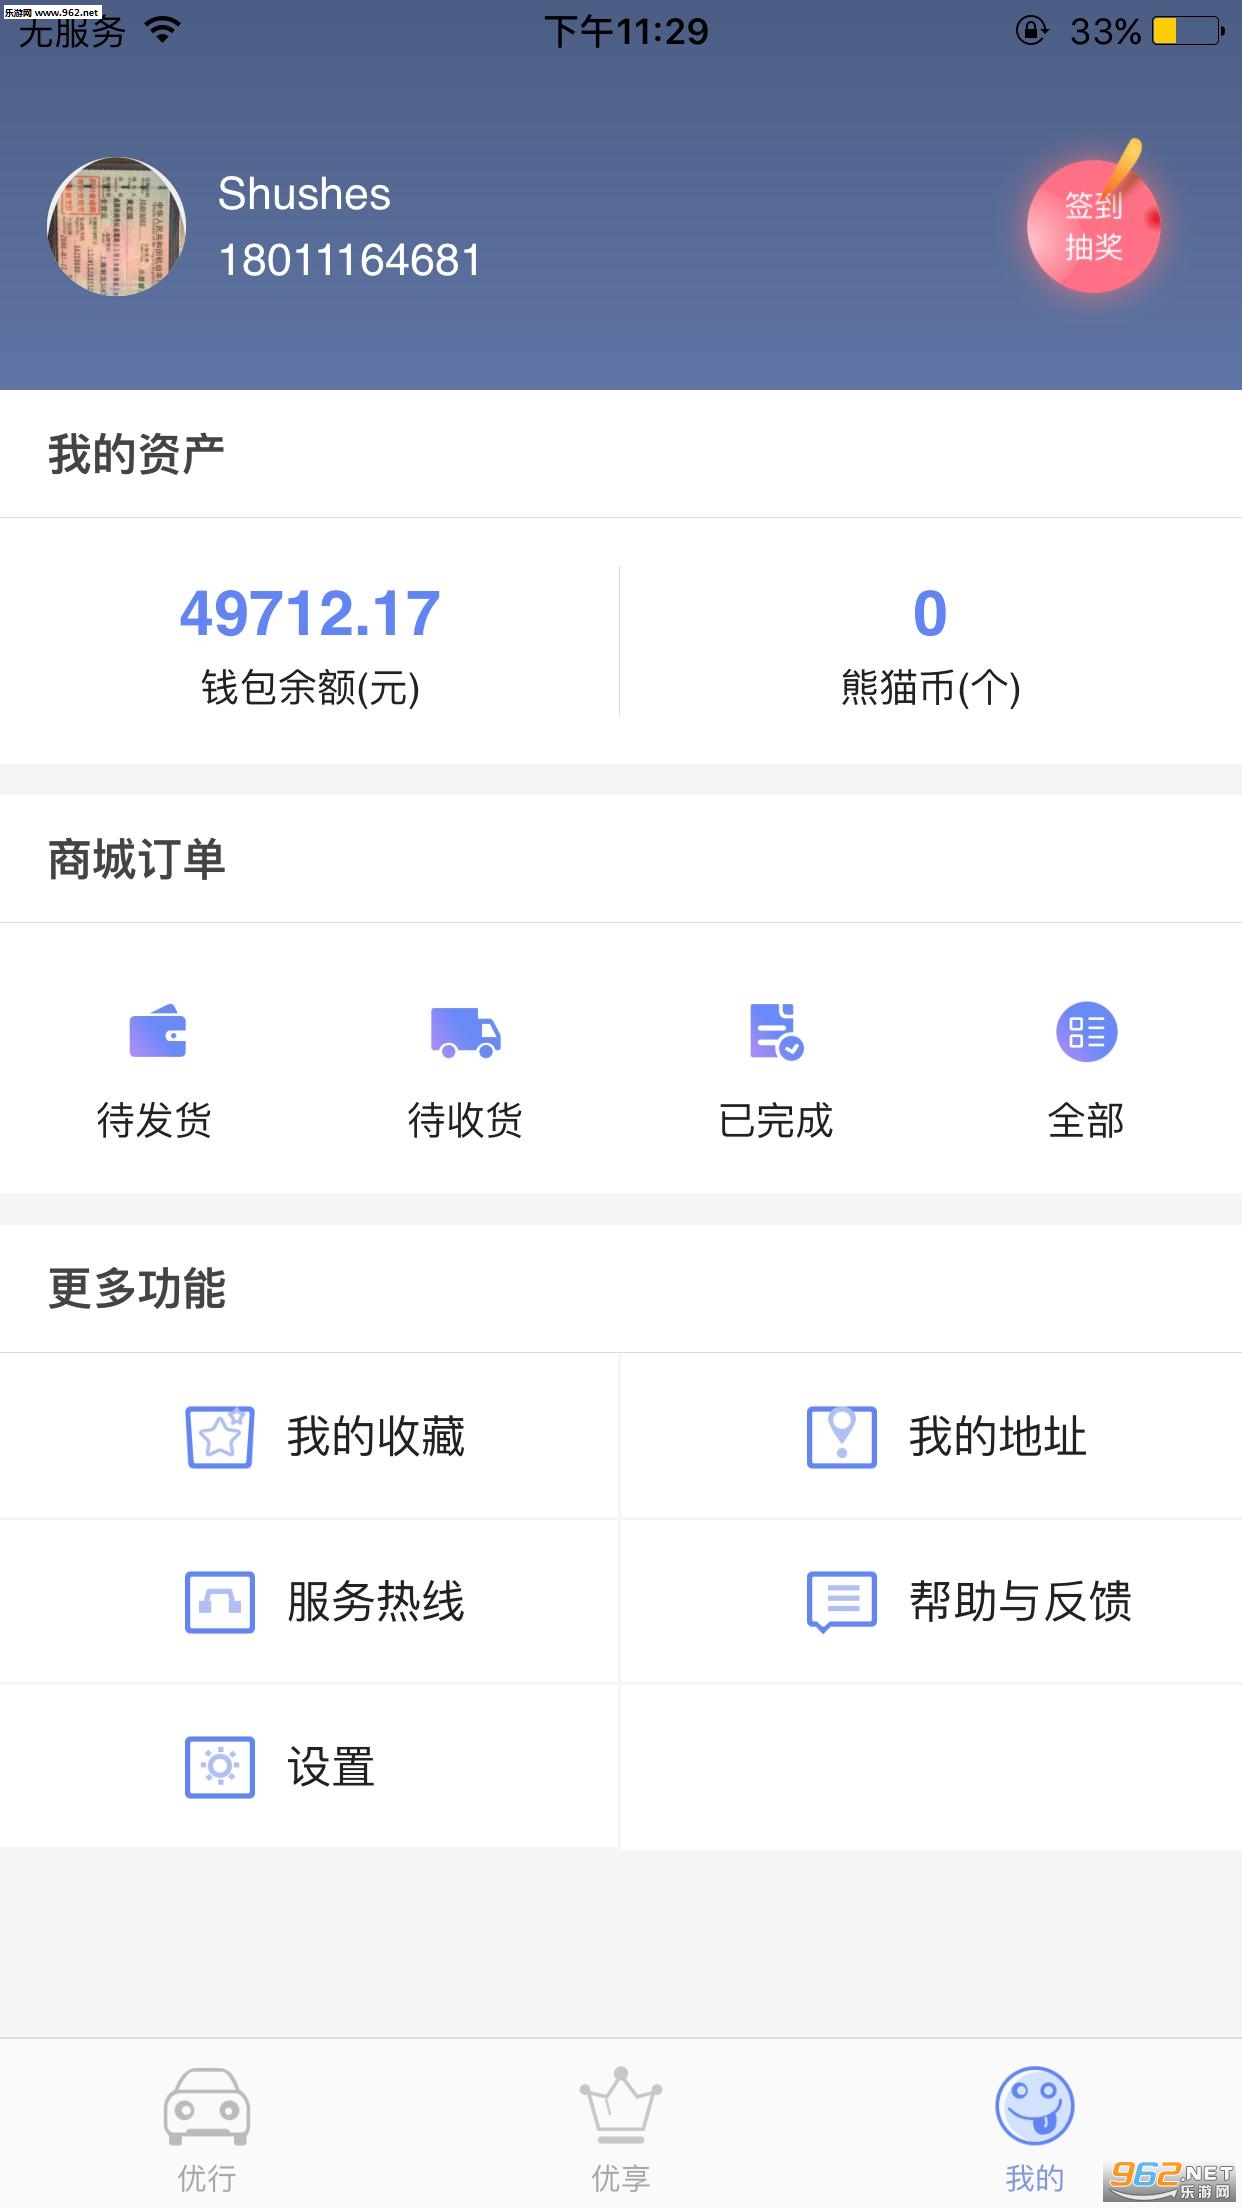Tap the 商城订单 section header
This screenshot has height=2208, width=1242.
(x=136, y=859)
